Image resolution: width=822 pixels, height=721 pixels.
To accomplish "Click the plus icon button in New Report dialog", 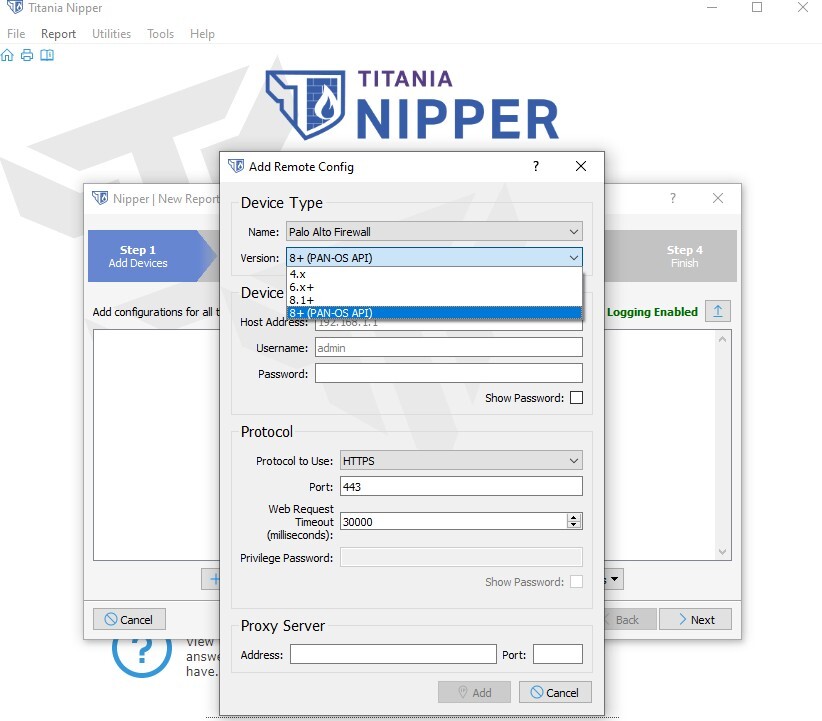I will pyautogui.click(x=212, y=579).
